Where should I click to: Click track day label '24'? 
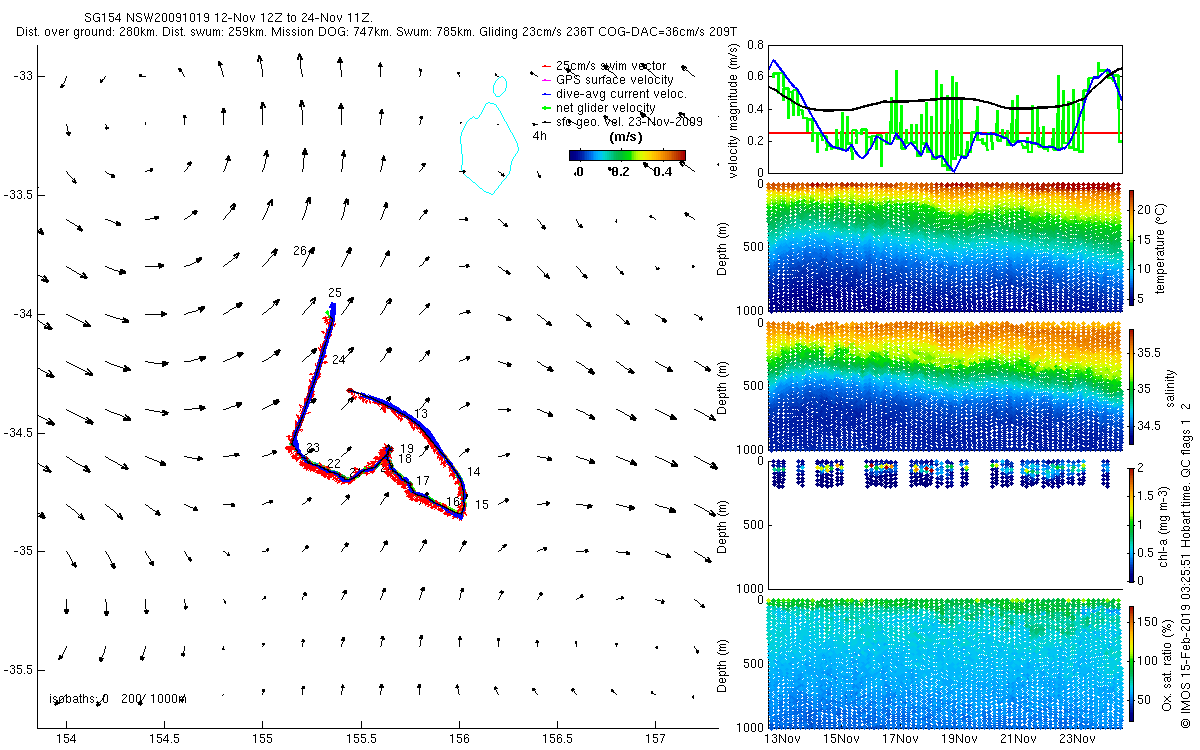pyautogui.click(x=339, y=359)
